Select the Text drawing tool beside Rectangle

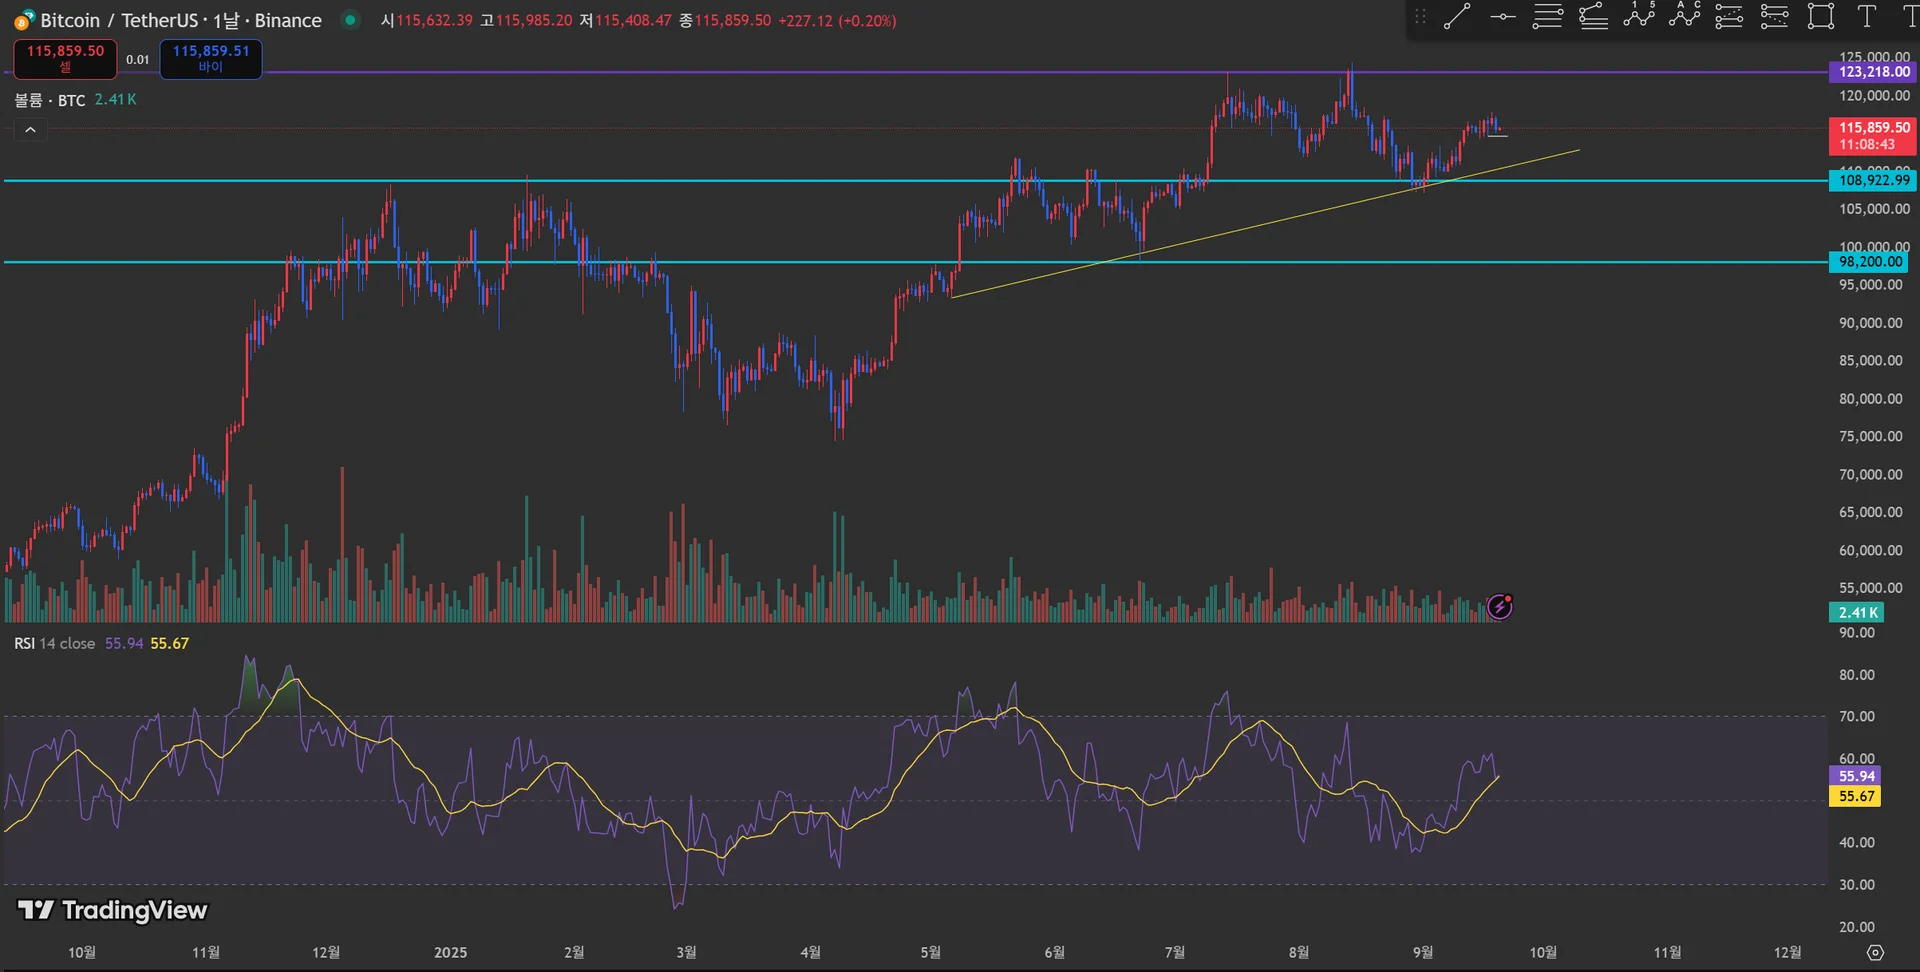pyautogui.click(x=1866, y=16)
